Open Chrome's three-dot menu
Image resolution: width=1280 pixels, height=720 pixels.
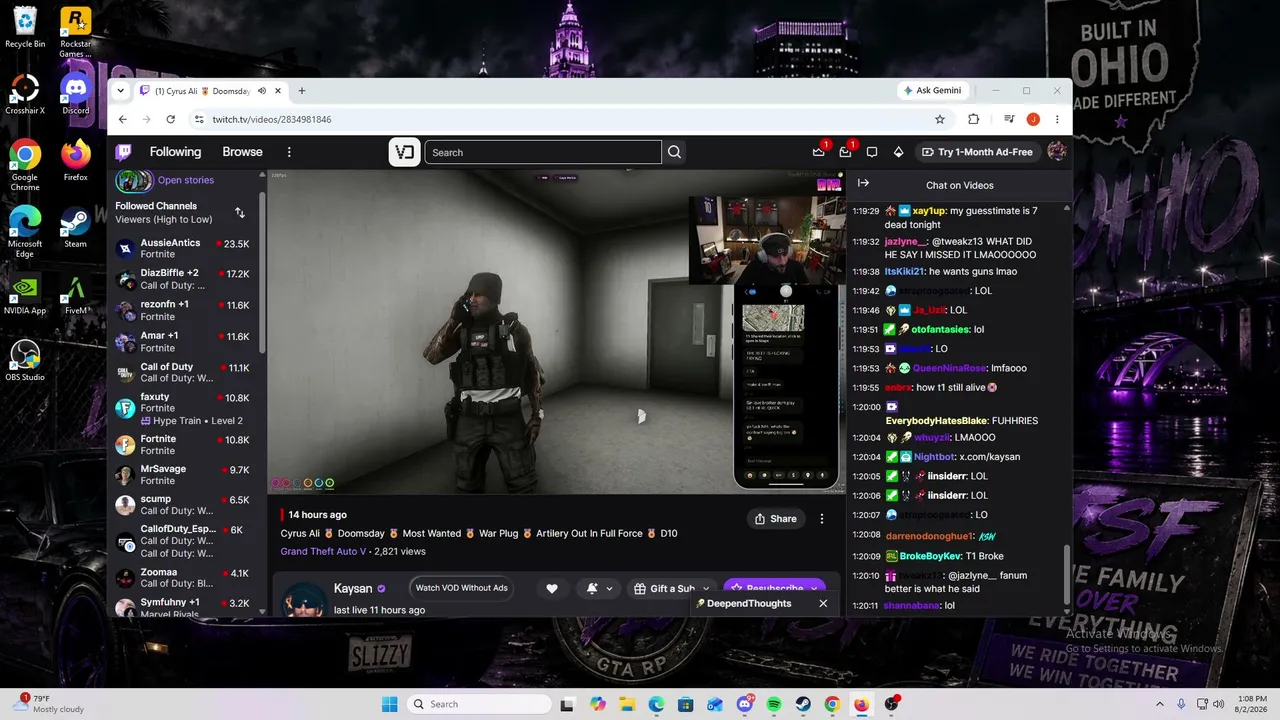(x=1057, y=119)
